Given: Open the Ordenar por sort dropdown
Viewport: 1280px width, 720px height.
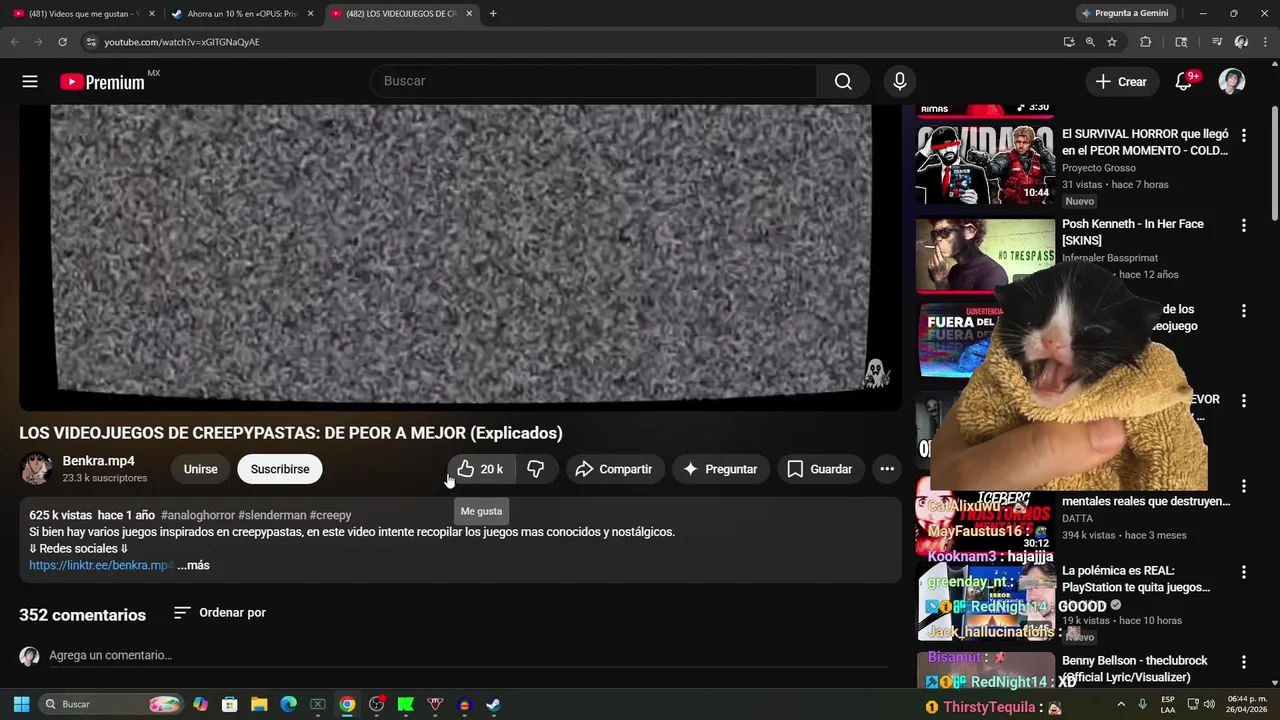Looking at the screenshot, I should pyautogui.click(x=220, y=613).
